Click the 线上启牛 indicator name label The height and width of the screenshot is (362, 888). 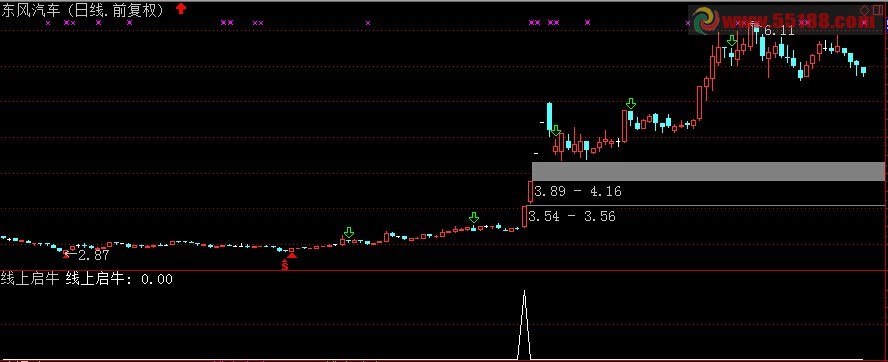pyautogui.click(x=30, y=279)
